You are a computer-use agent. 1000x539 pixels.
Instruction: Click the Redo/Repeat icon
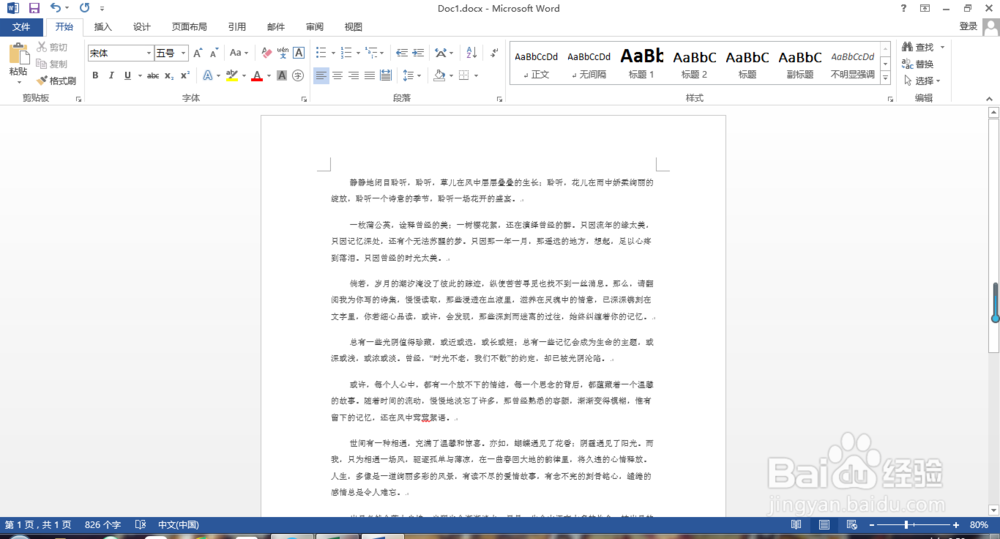(84, 8)
